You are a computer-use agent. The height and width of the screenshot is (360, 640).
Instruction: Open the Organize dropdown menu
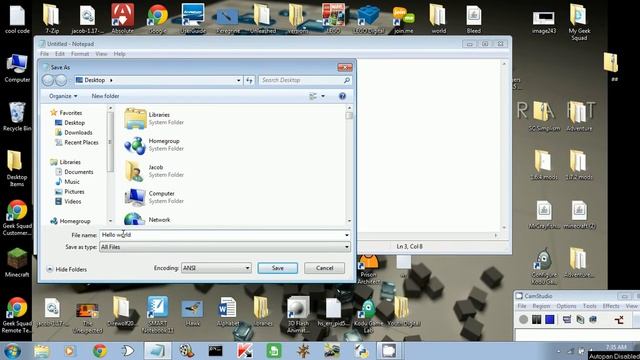63,96
